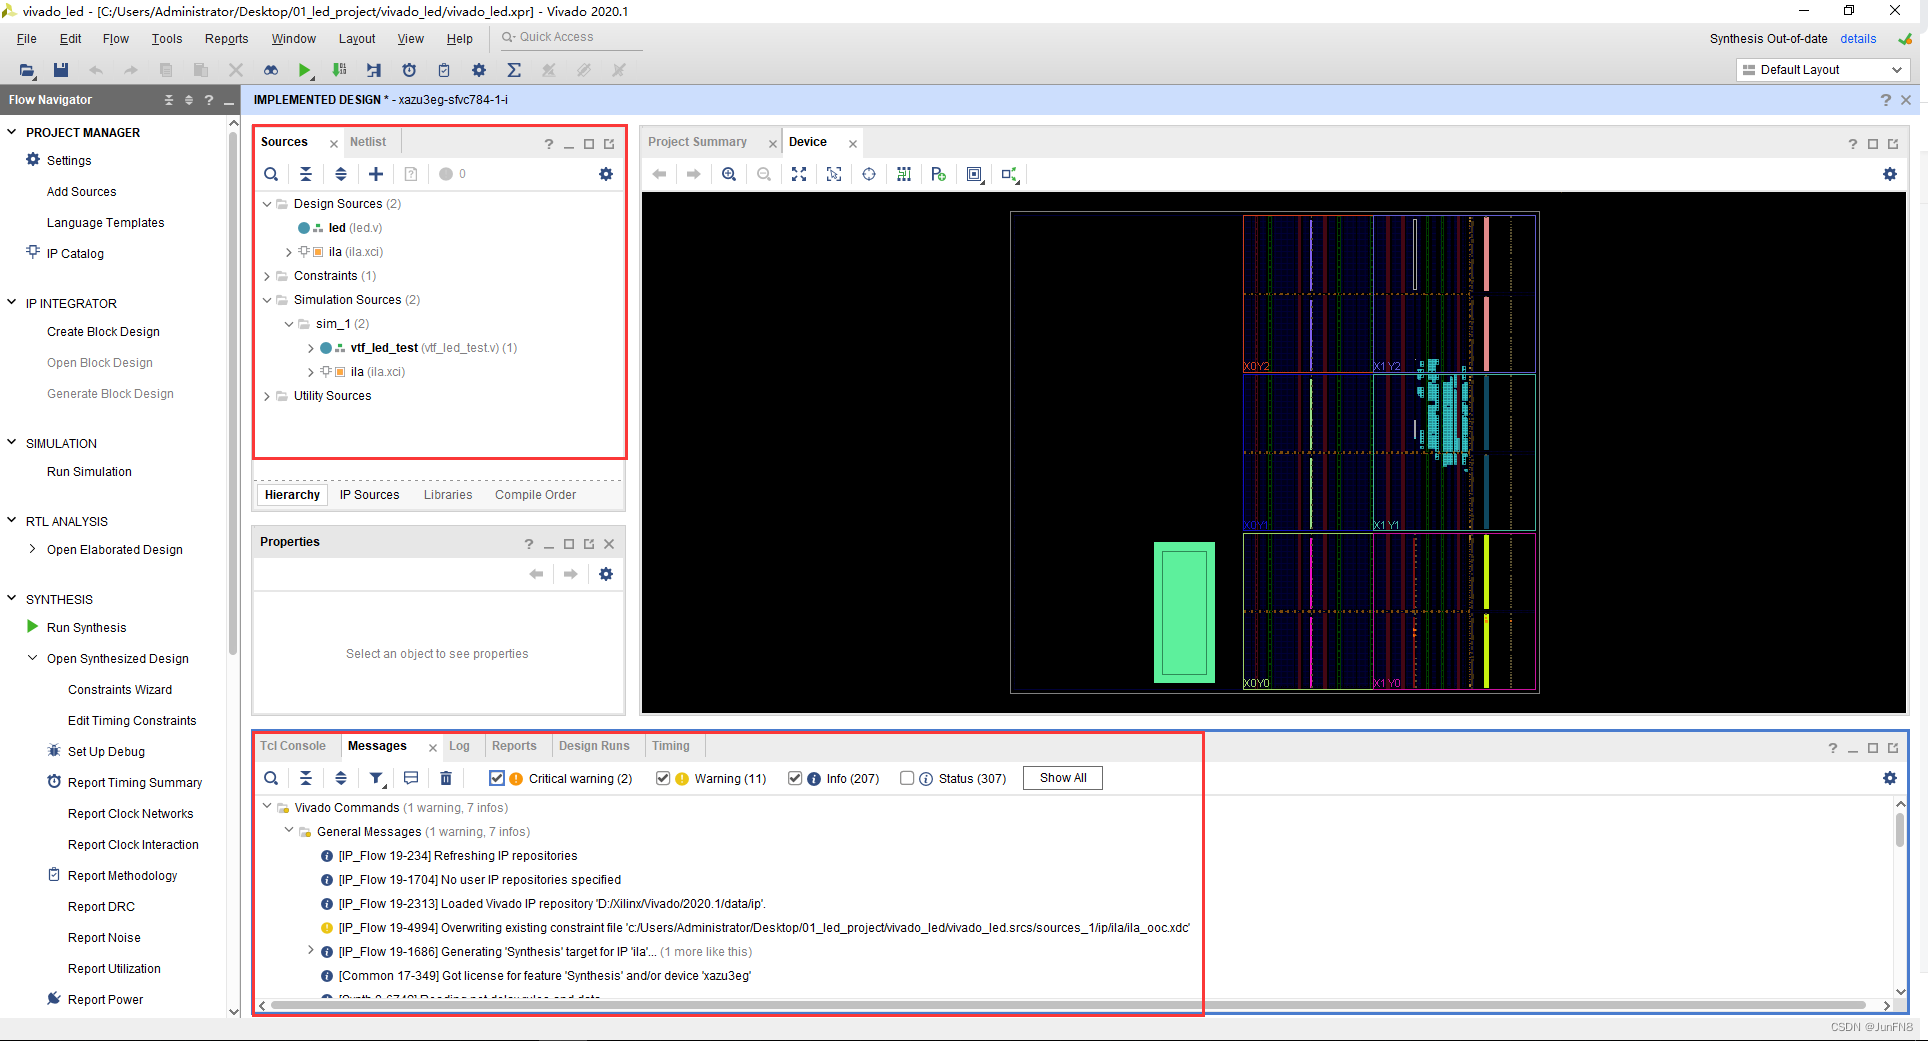Expand vtf_led_test simulation file node
Viewport: 1928px width, 1041px height.
311,348
